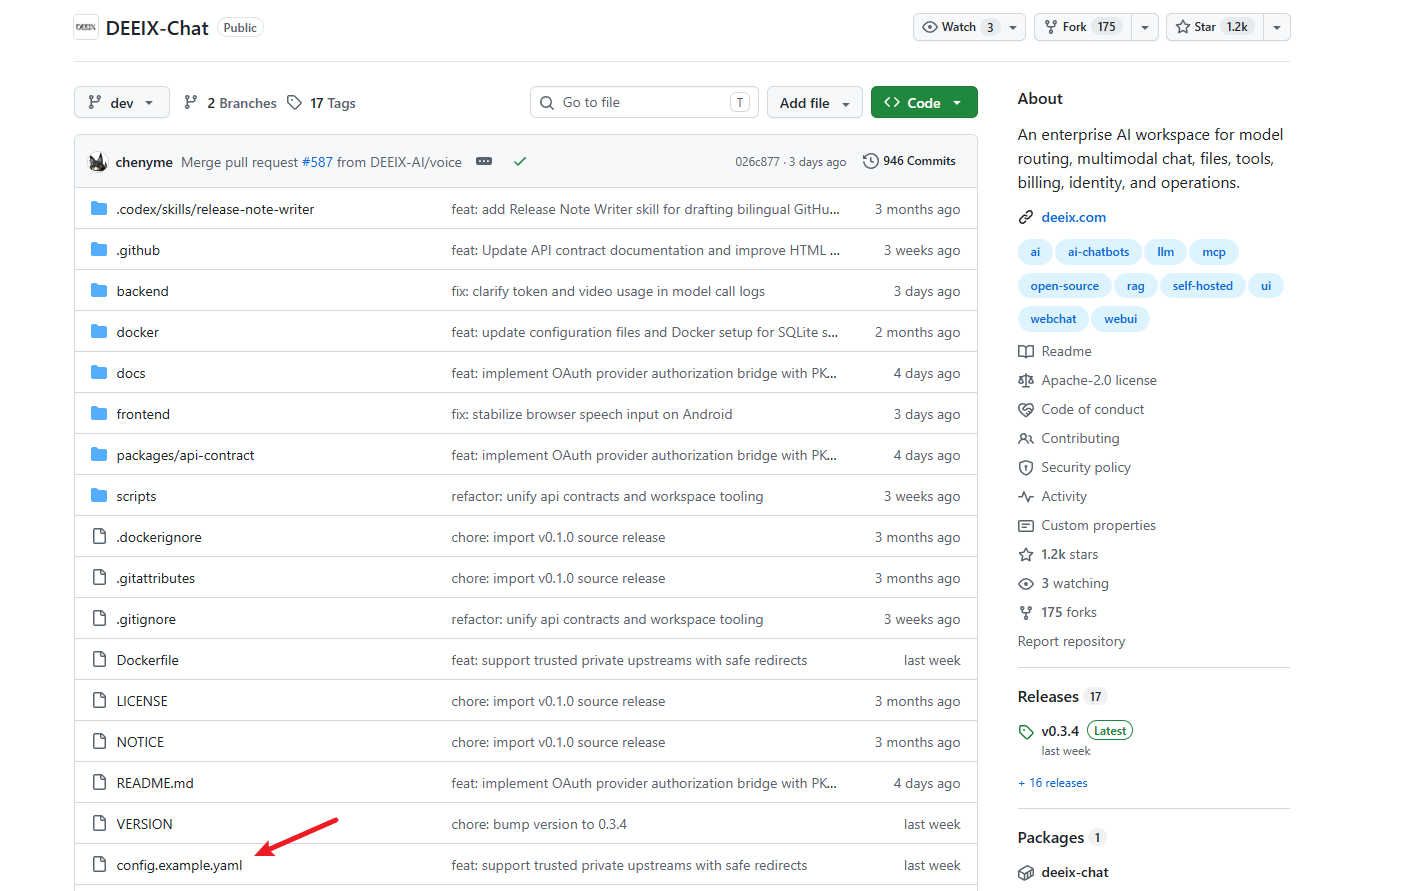Star the DEEIX-Chat repository

1215,27
